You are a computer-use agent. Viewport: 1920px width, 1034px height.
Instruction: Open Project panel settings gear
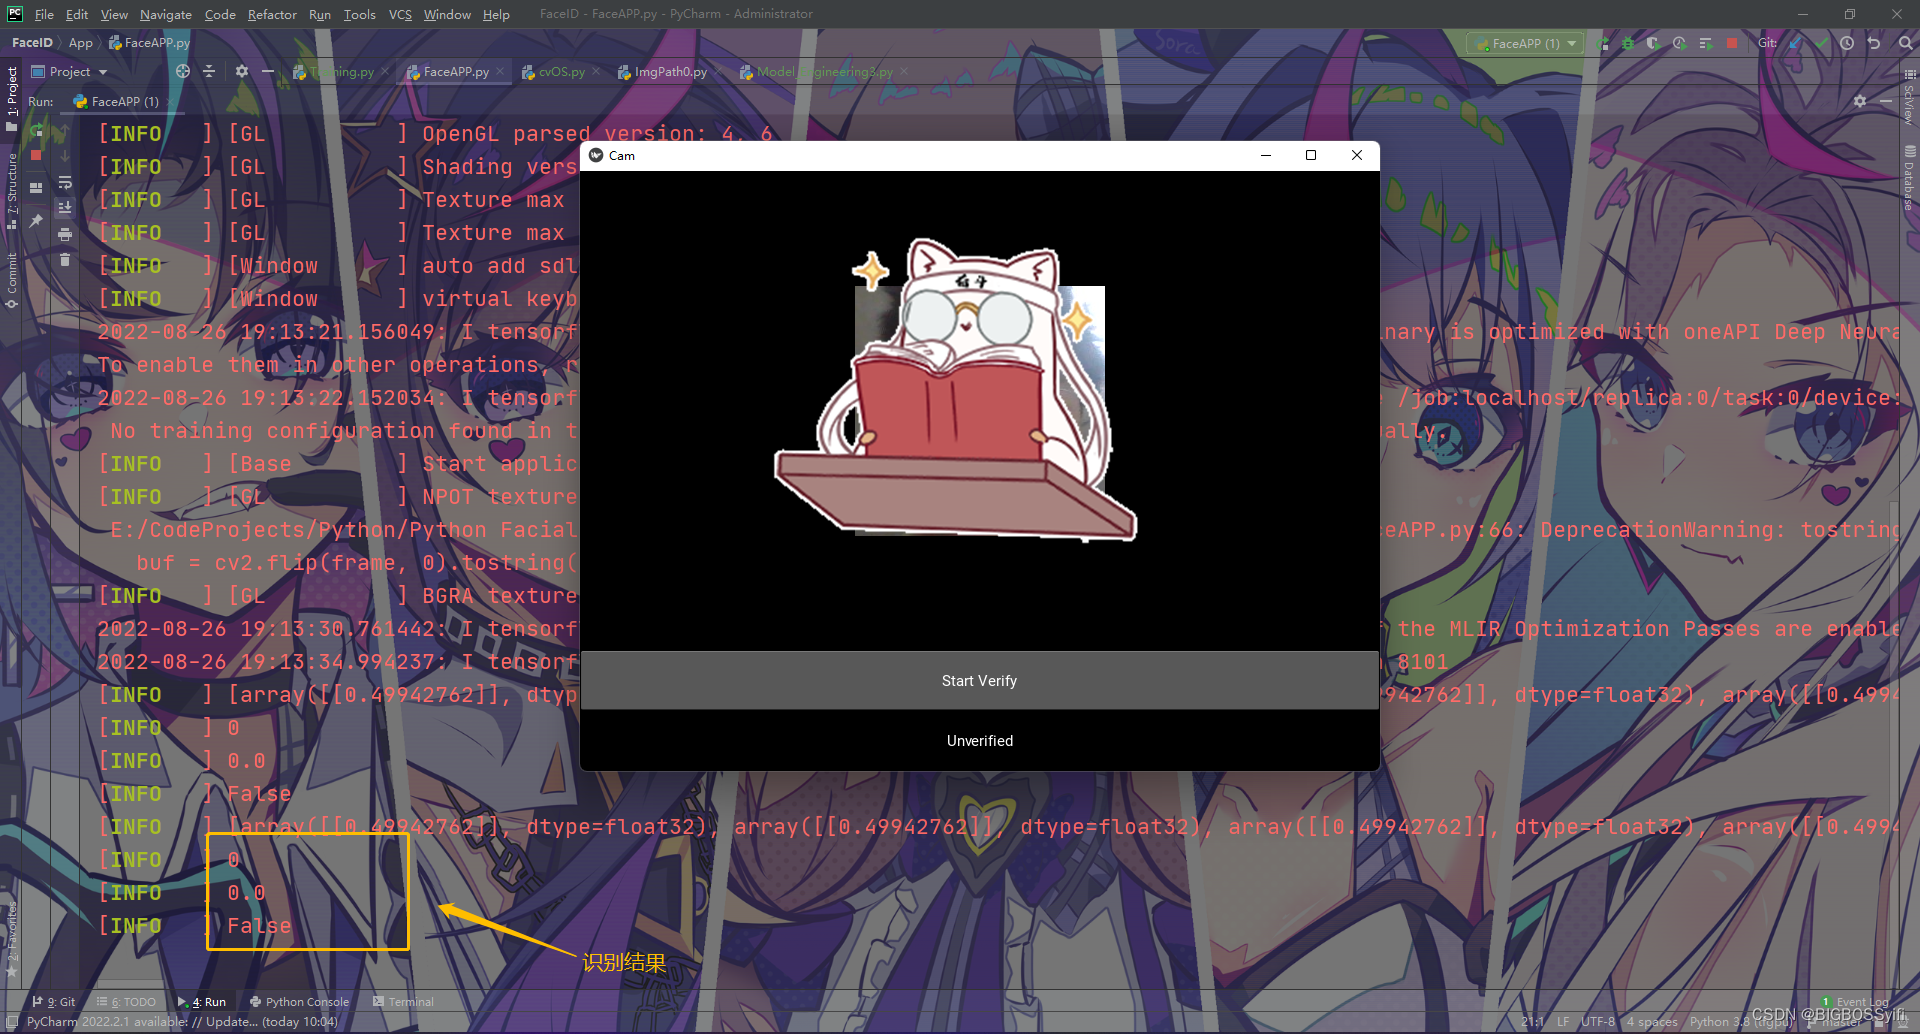coord(241,72)
